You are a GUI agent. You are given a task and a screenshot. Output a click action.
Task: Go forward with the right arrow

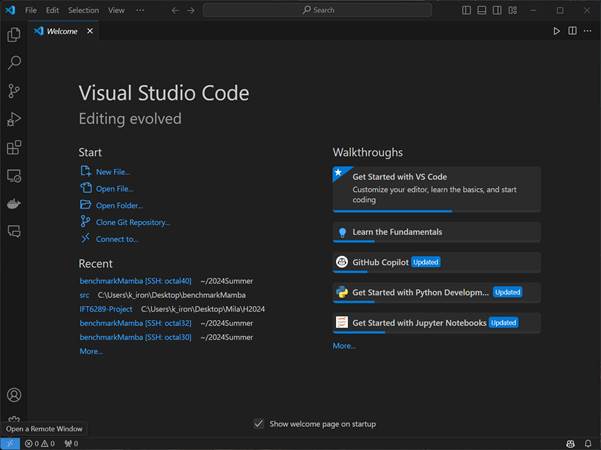[x=191, y=10]
